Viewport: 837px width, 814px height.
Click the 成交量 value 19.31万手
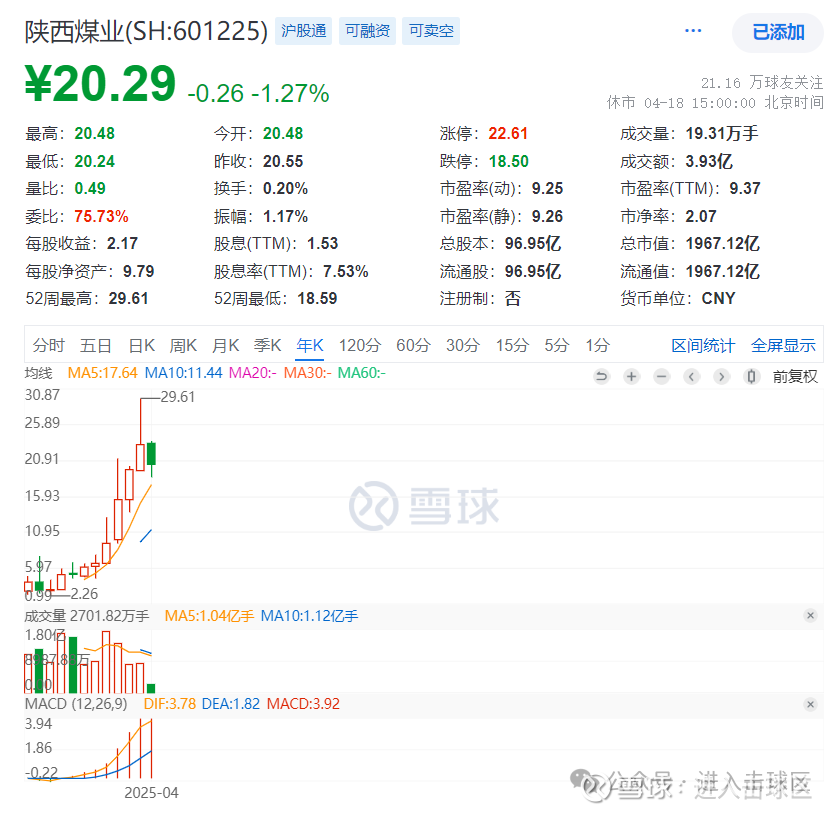(x=722, y=133)
